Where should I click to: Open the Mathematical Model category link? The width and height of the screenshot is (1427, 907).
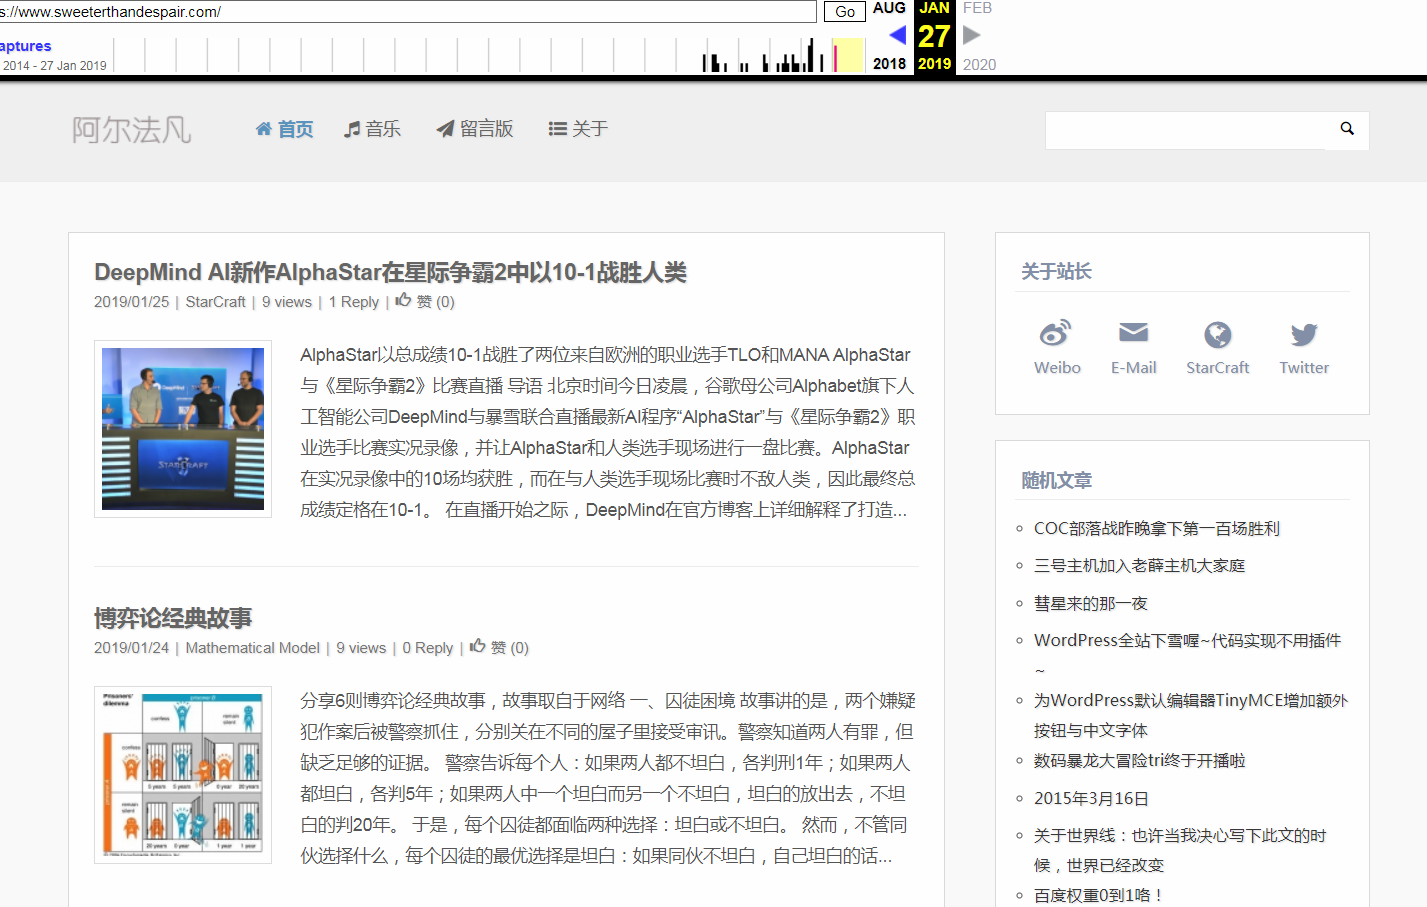253,648
